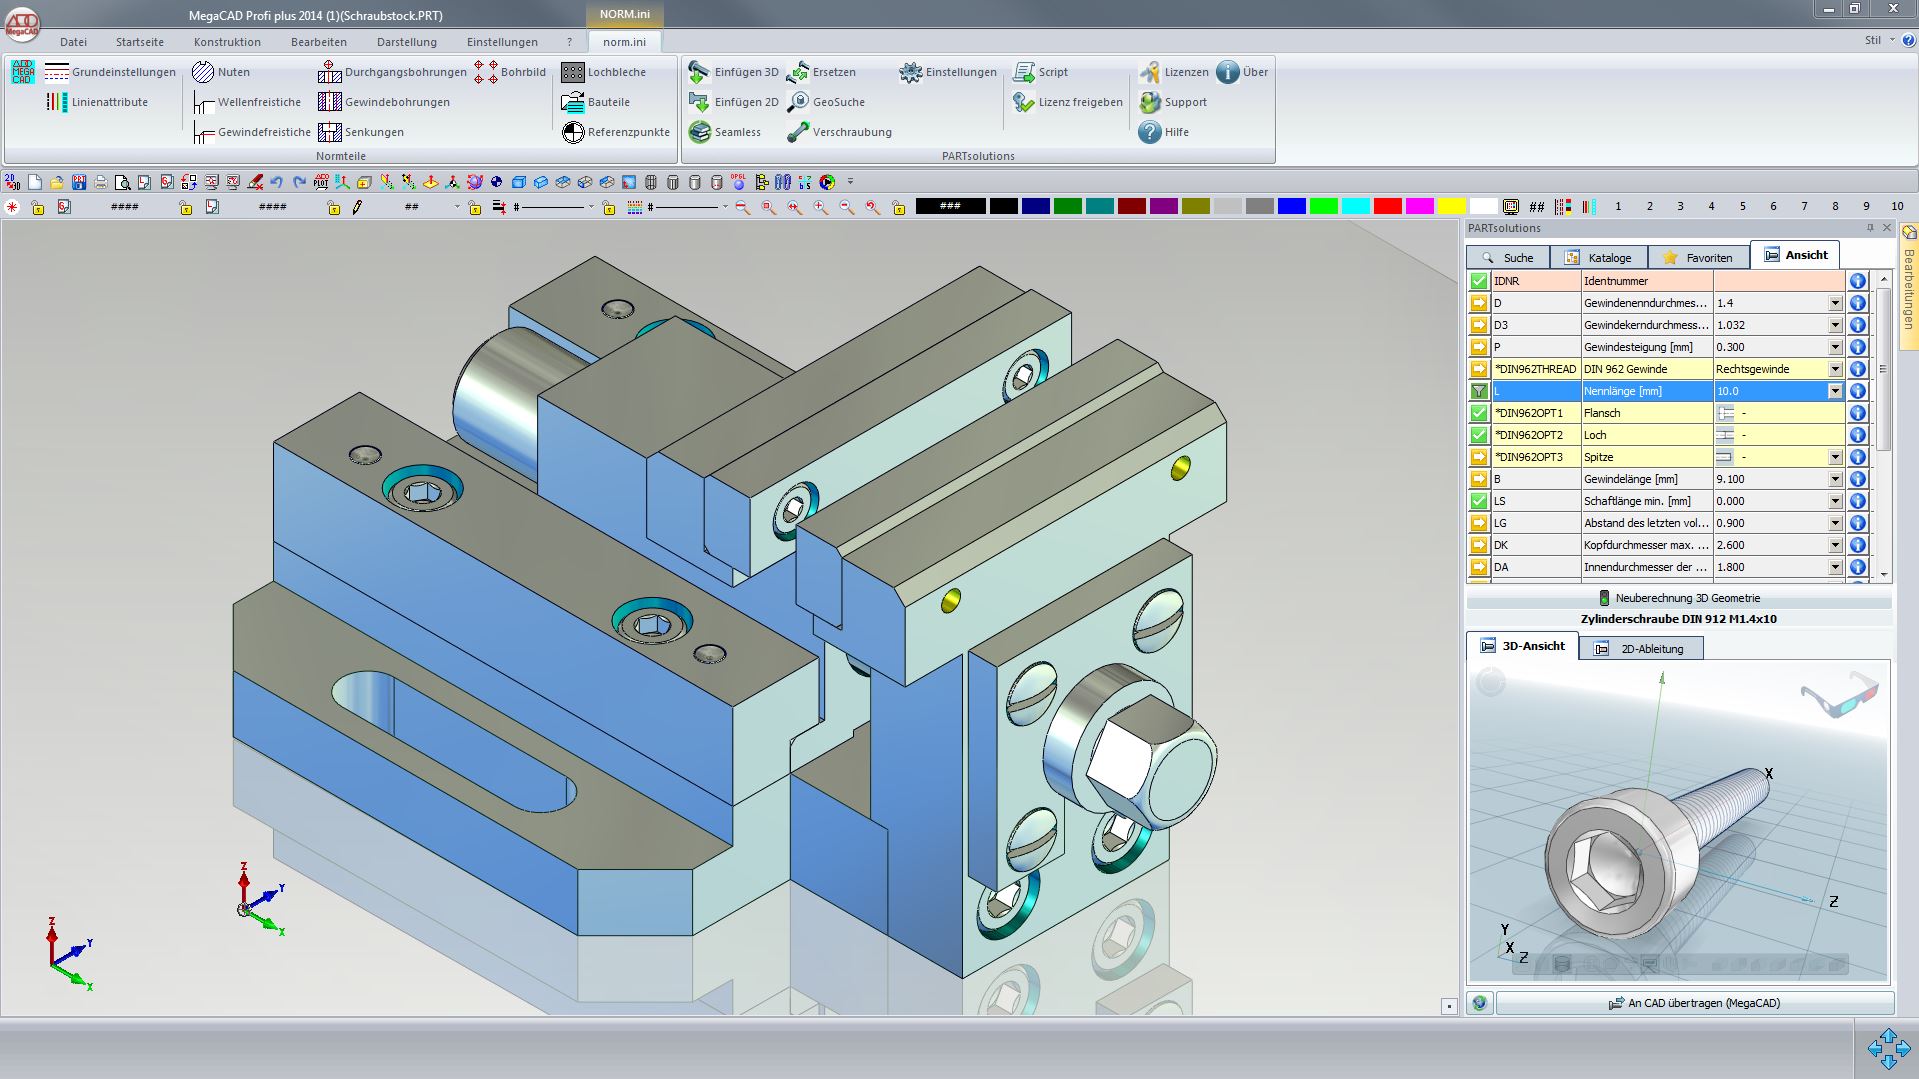The height and width of the screenshot is (1079, 1919).
Task: Open the Lizenzen key icon
Action: pos(1150,72)
